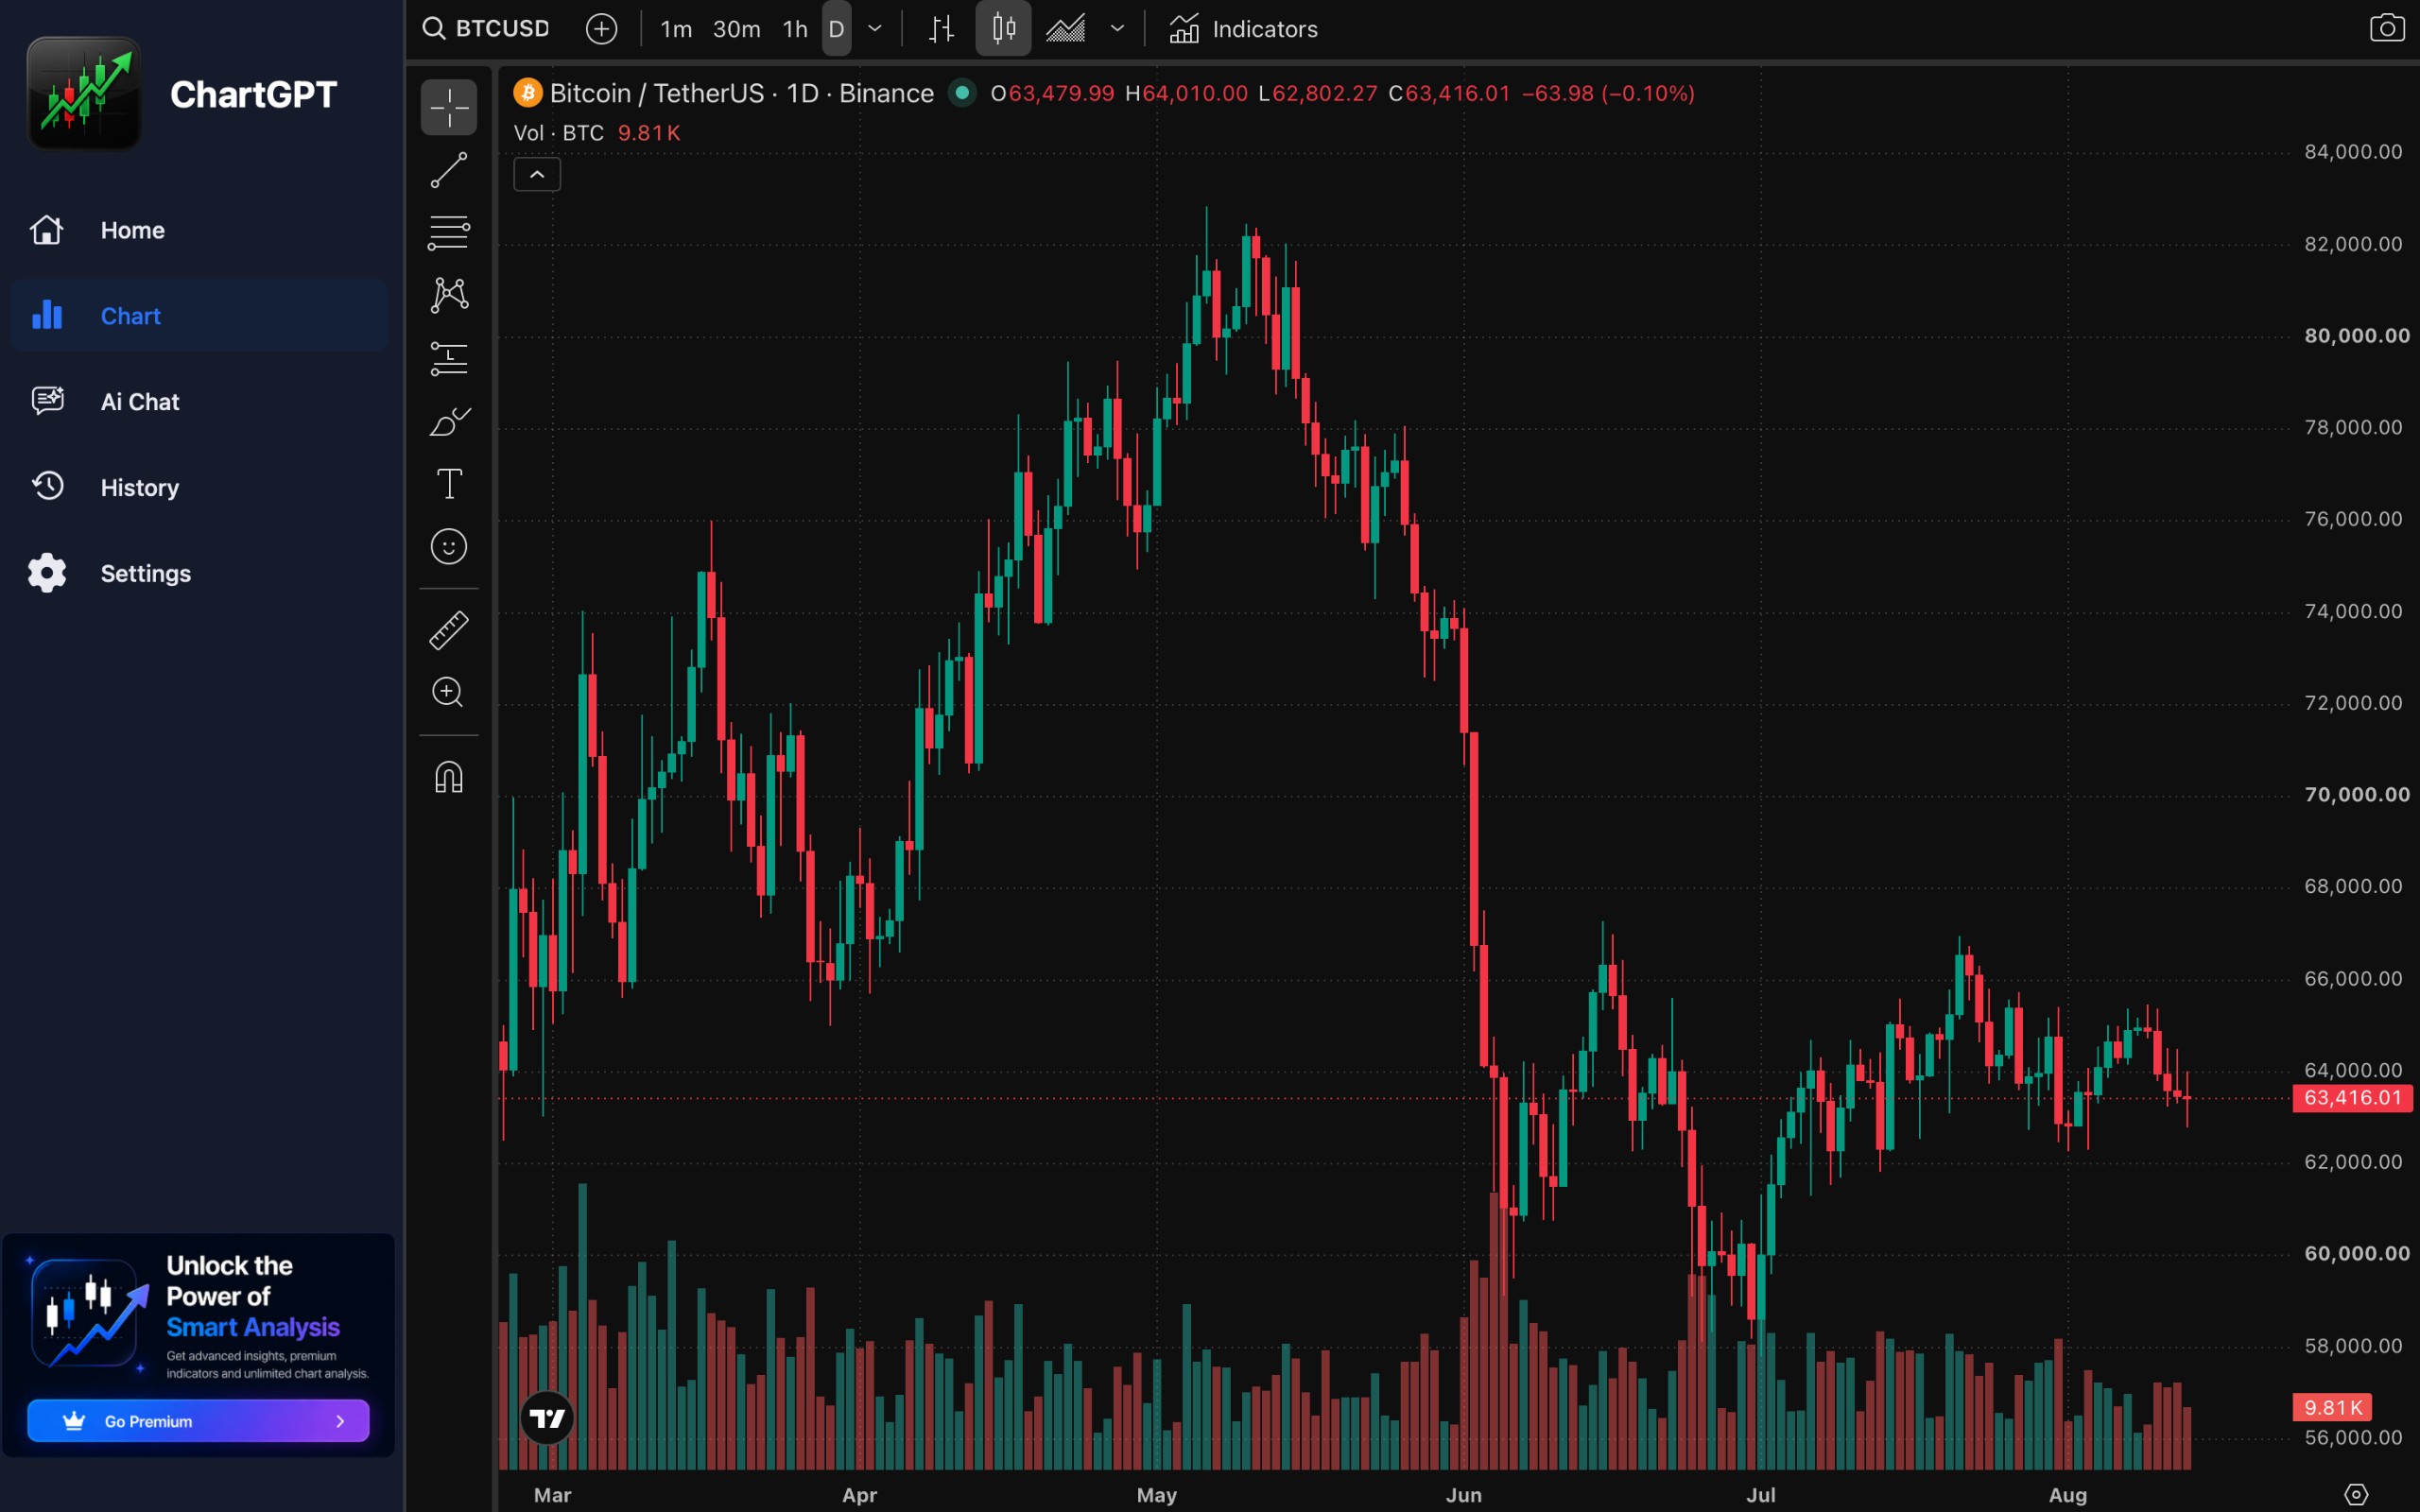Click the green market status dot
Image resolution: width=2420 pixels, height=1512 pixels.
(962, 93)
